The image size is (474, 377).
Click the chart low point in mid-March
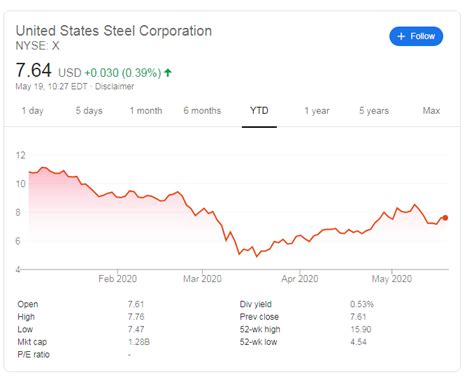[256, 256]
